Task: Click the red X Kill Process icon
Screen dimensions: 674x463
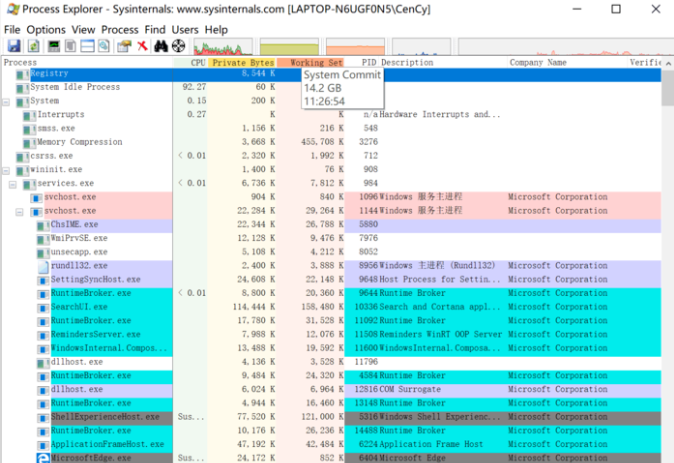Action: [142, 46]
